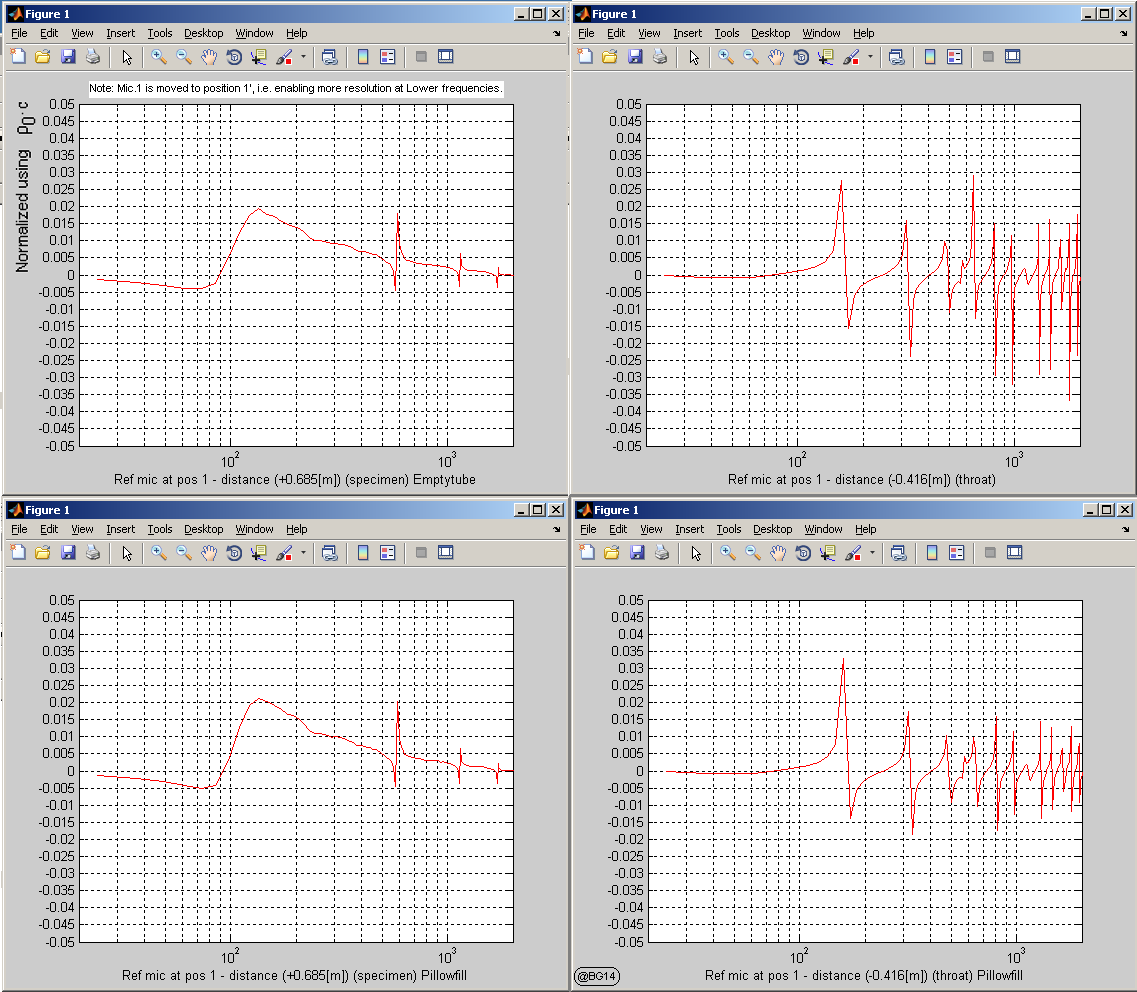Open File menu in Emptytube window
This screenshot has width=1137, height=992.
point(20,33)
